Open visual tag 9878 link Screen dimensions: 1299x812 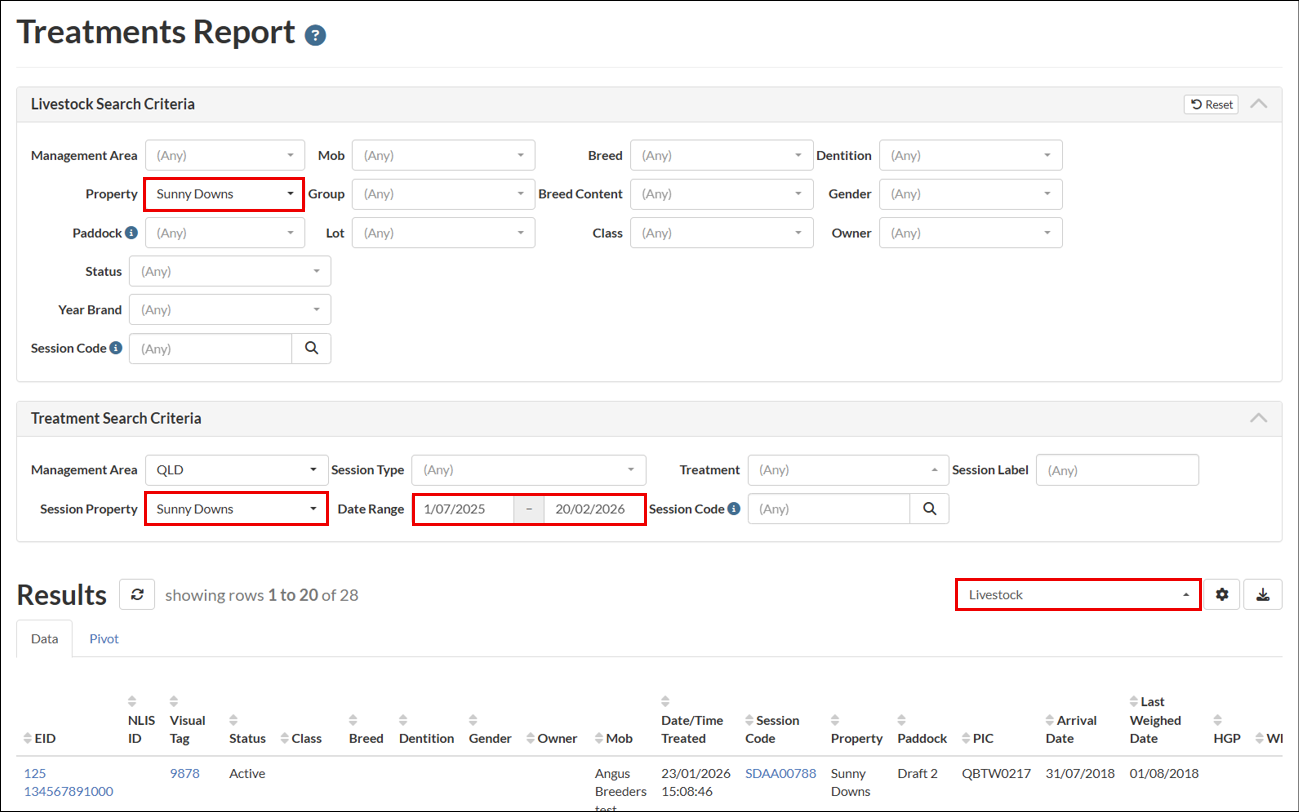pos(184,774)
